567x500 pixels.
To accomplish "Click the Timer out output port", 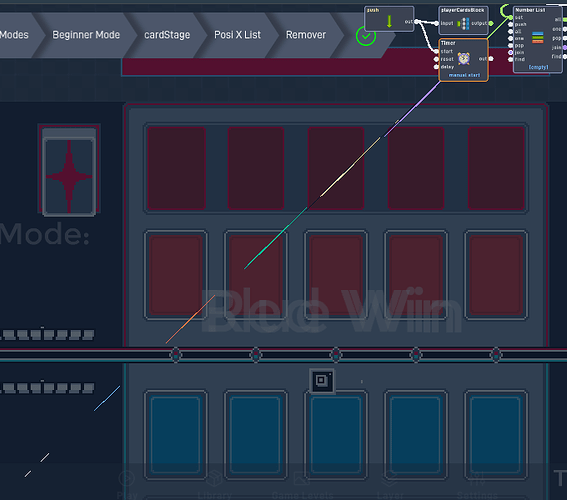I will tap(491, 59).
